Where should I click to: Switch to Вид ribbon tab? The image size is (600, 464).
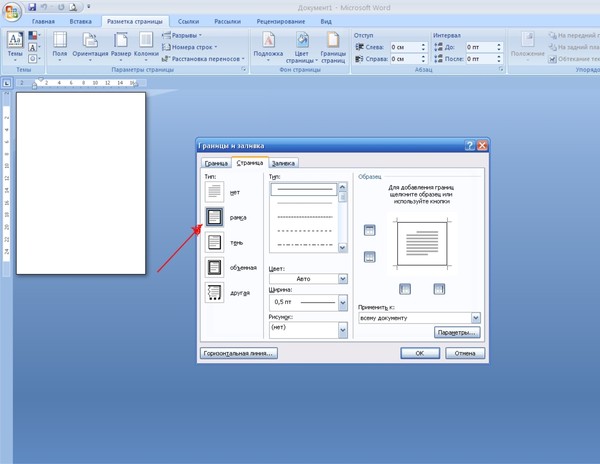pos(326,21)
